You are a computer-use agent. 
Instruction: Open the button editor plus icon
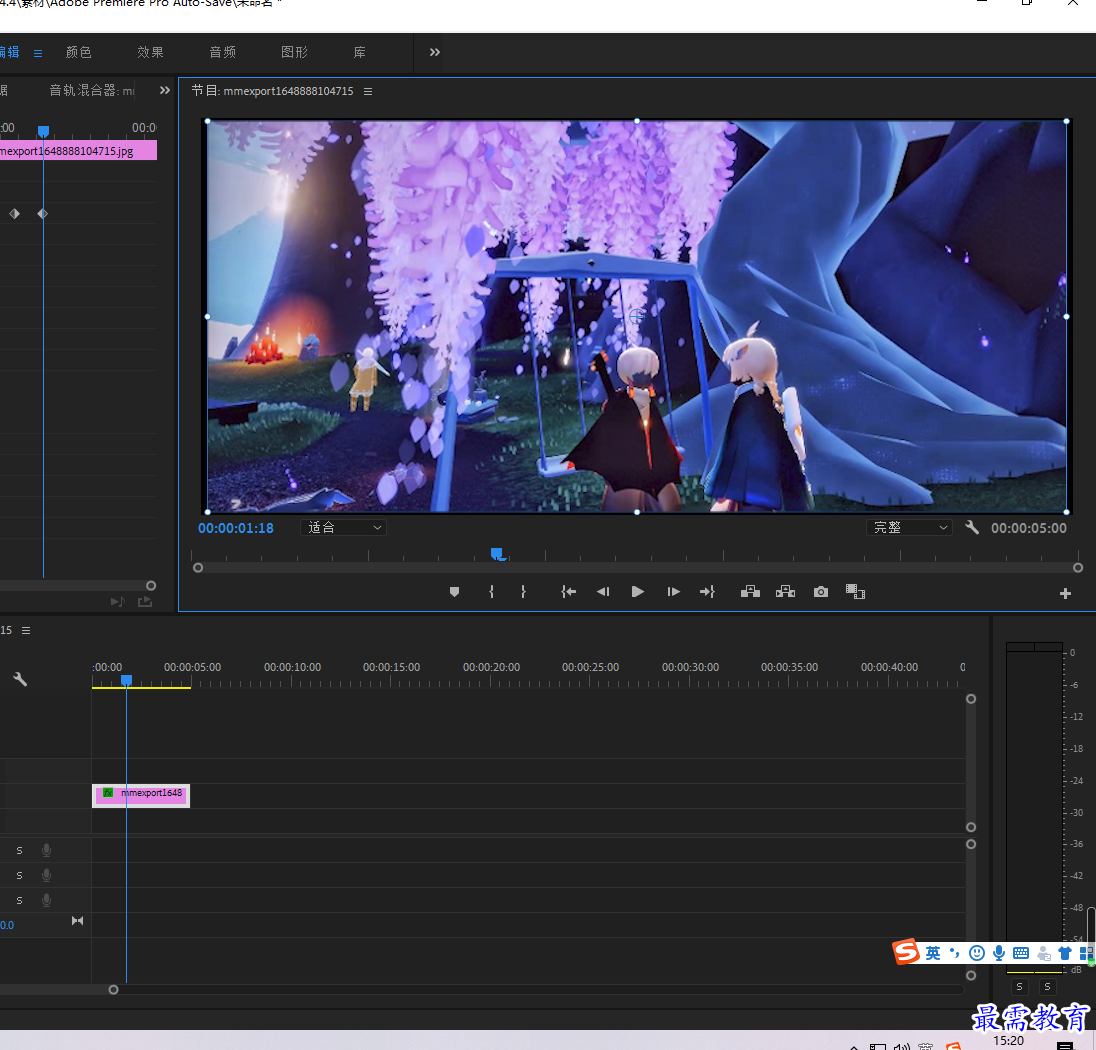tap(1065, 594)
